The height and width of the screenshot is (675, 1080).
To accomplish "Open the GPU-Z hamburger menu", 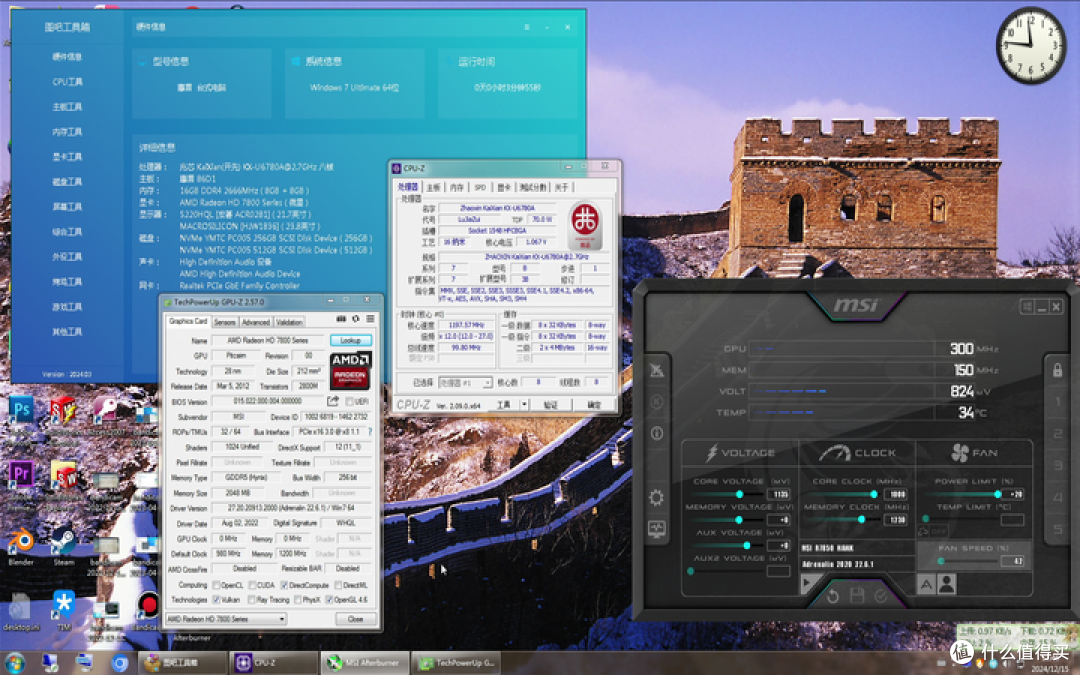I will (371, 319).
